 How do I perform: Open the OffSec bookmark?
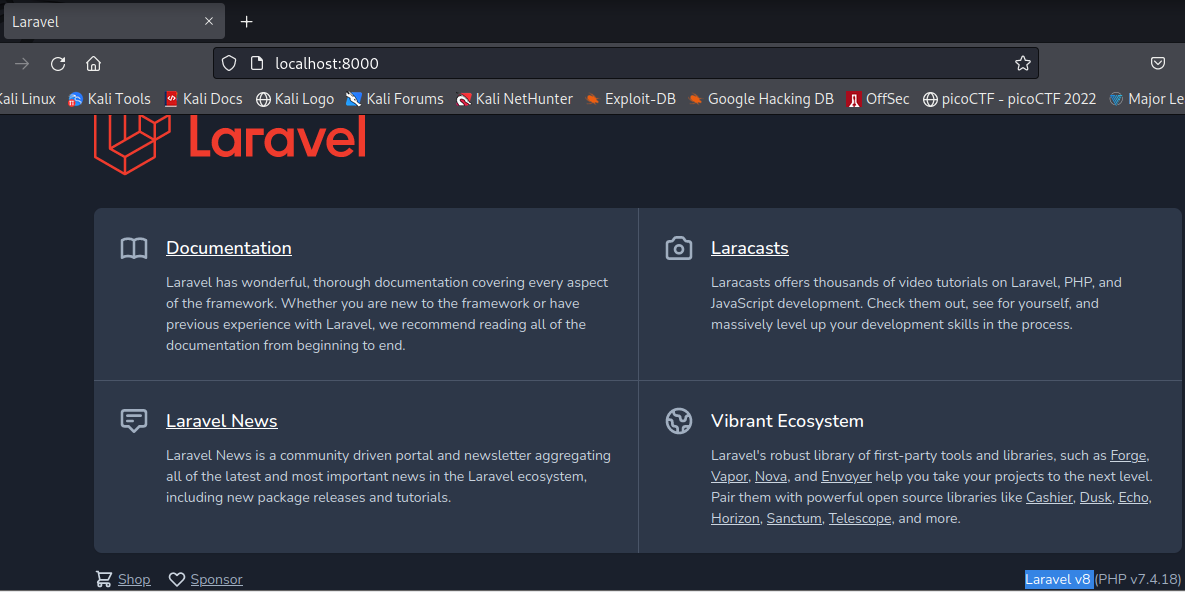(878, 98)
